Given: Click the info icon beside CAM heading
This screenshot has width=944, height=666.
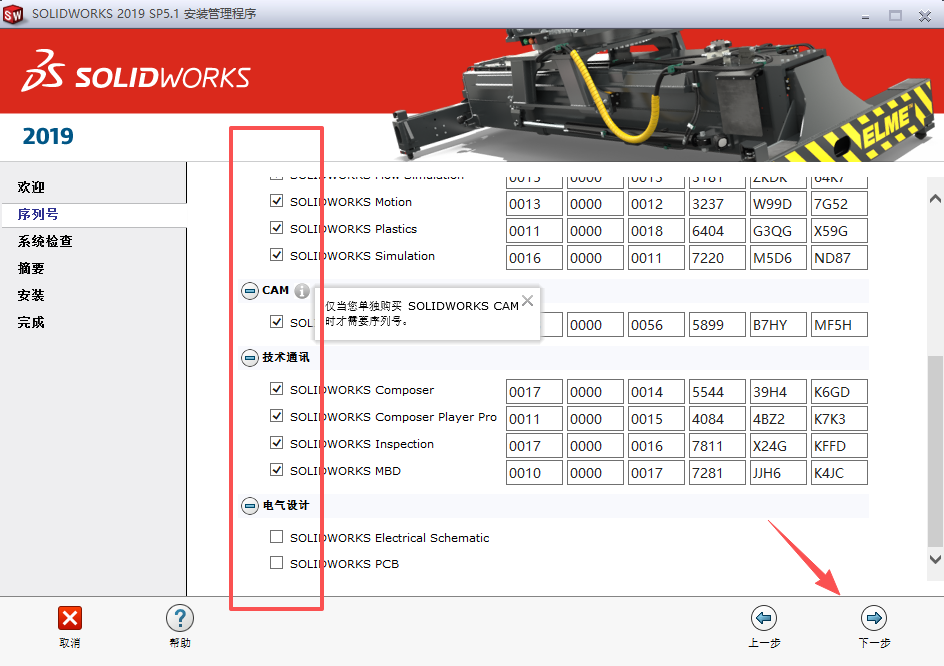Looking at the screenshot, I should (300, 290).
